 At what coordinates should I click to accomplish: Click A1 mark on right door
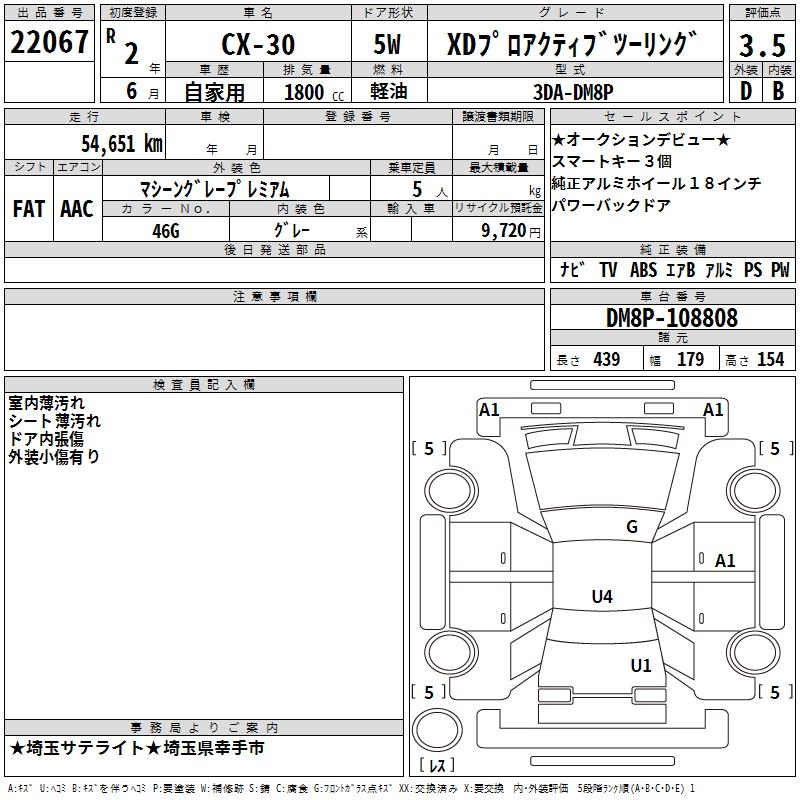[725, 561]
